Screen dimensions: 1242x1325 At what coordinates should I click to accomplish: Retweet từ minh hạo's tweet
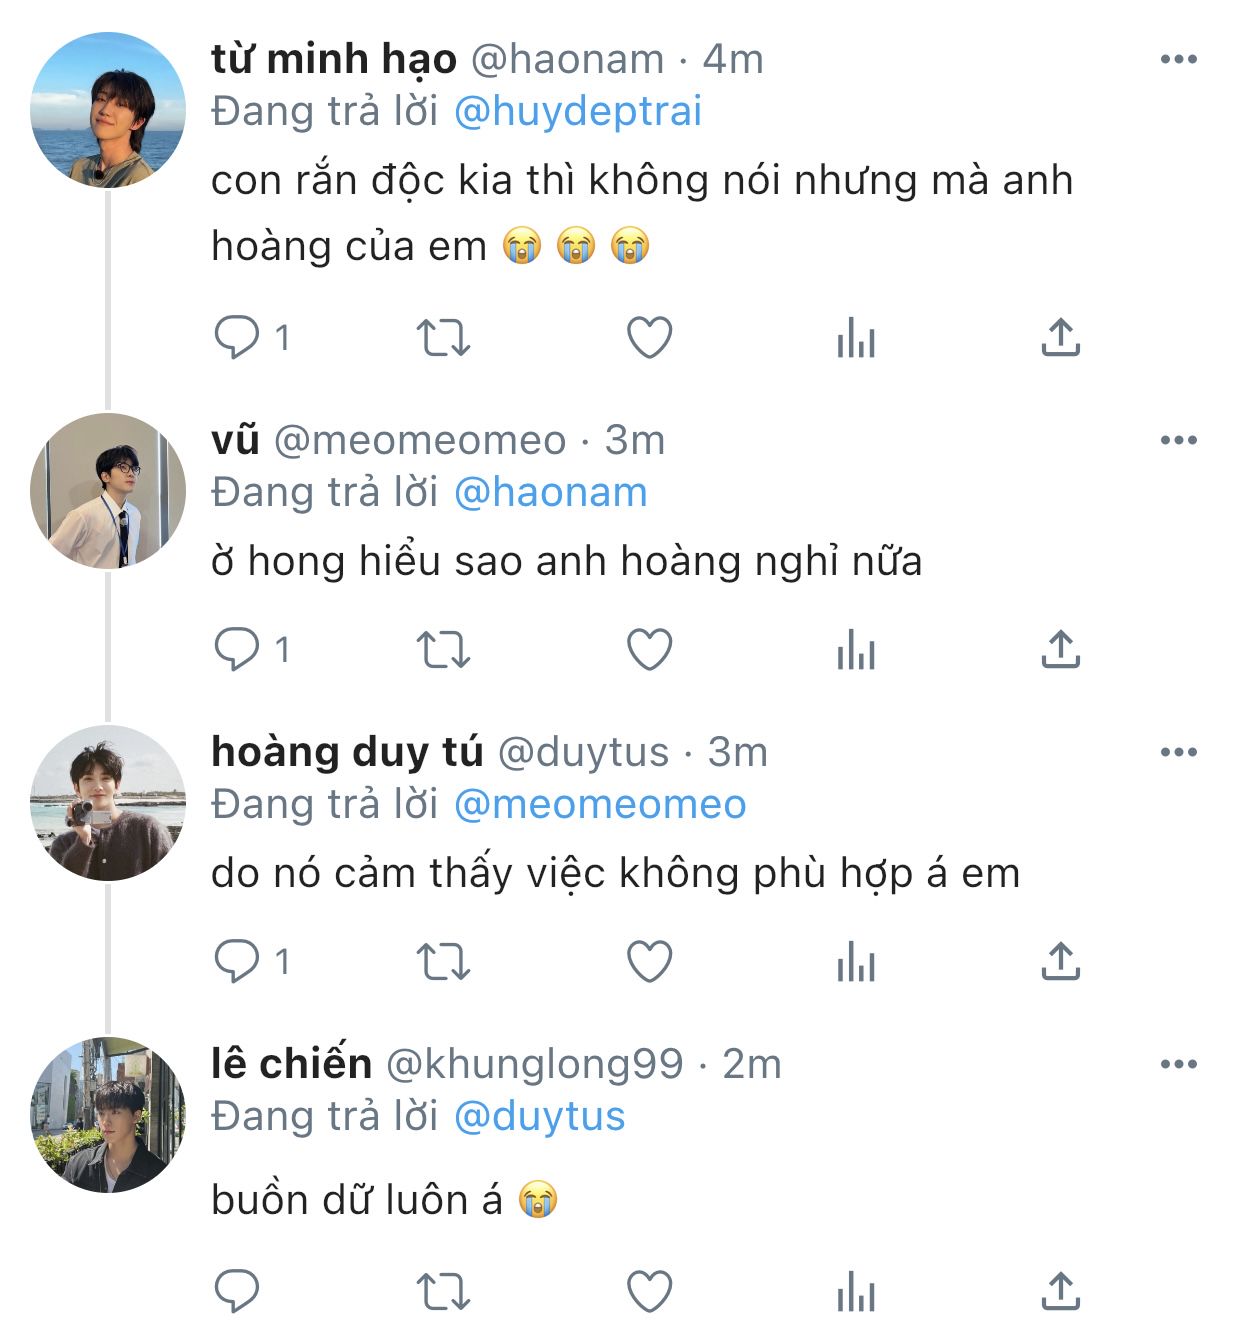[x=443, y=338]
